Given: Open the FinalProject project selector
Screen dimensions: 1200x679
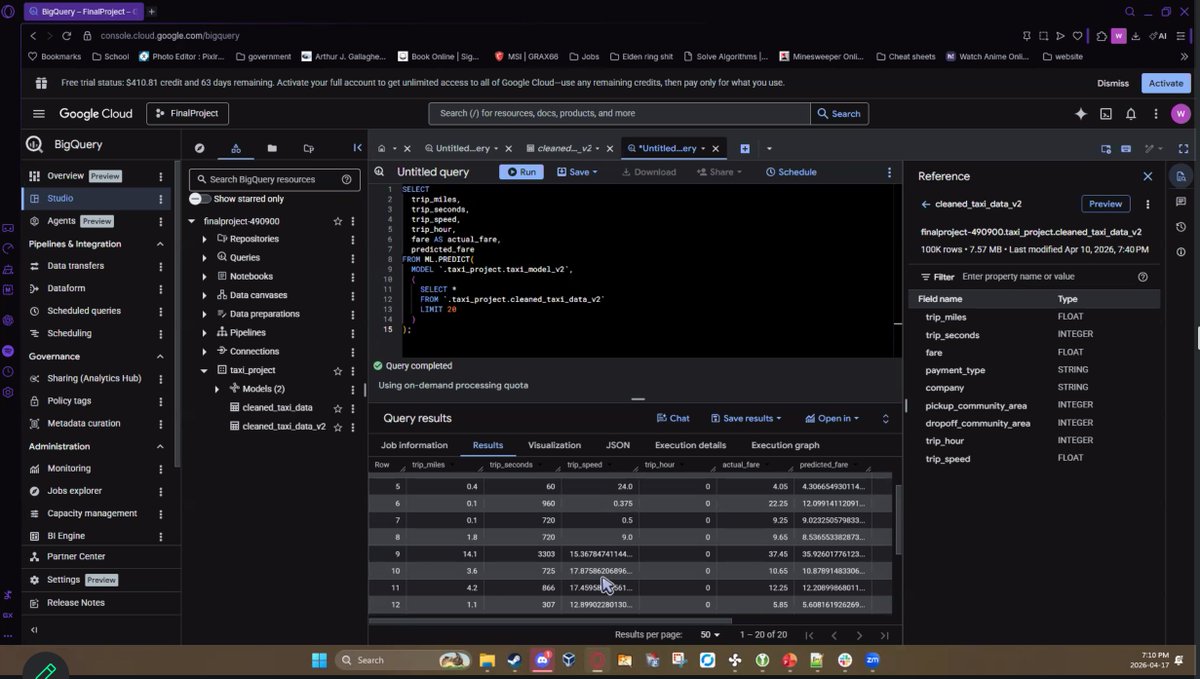Looking at the screenshot, I should (x=188, y=114).
